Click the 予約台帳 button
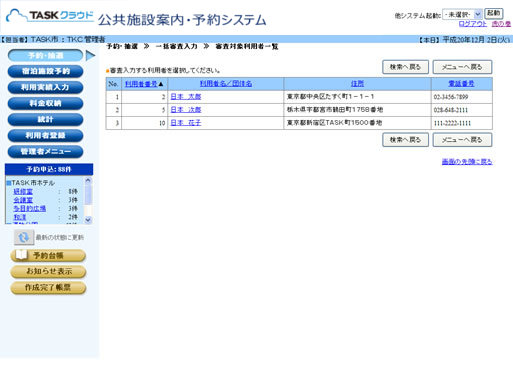 point(48,256)
